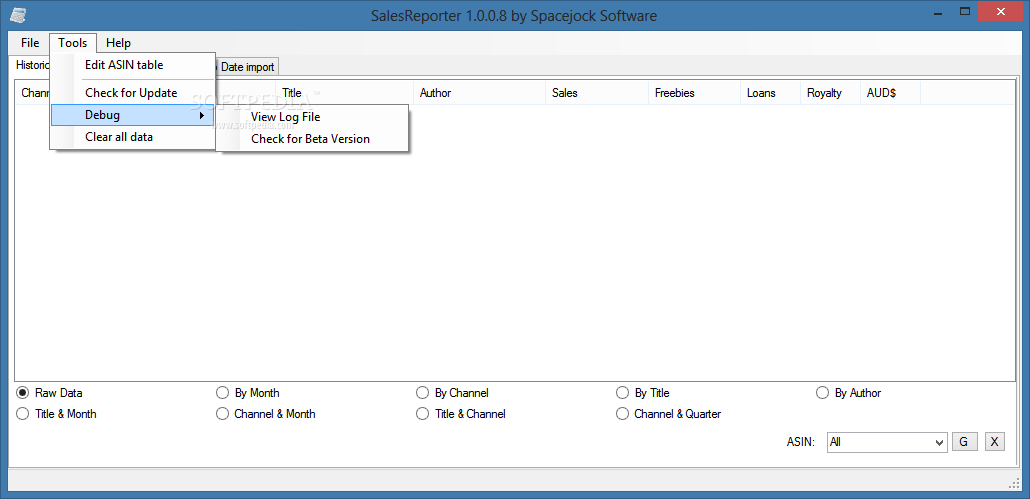
Task: Sort by the Freebies column header
Action: point(694,93)
